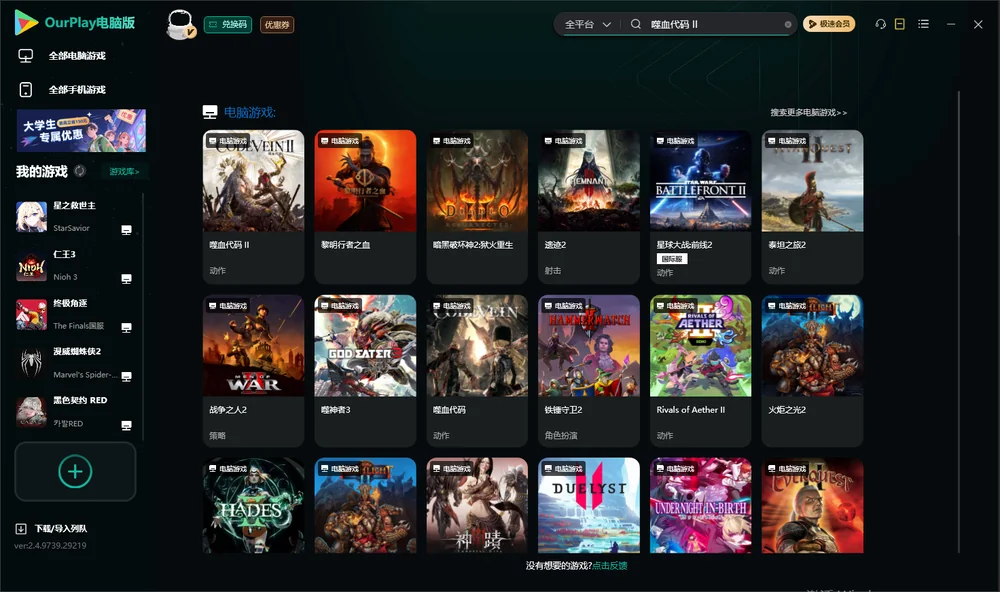Image resolution: width=1000 pixels, height=592 pixels.
Task: Open the 铁锤守卫2 game card
Action: pos(589,371)
